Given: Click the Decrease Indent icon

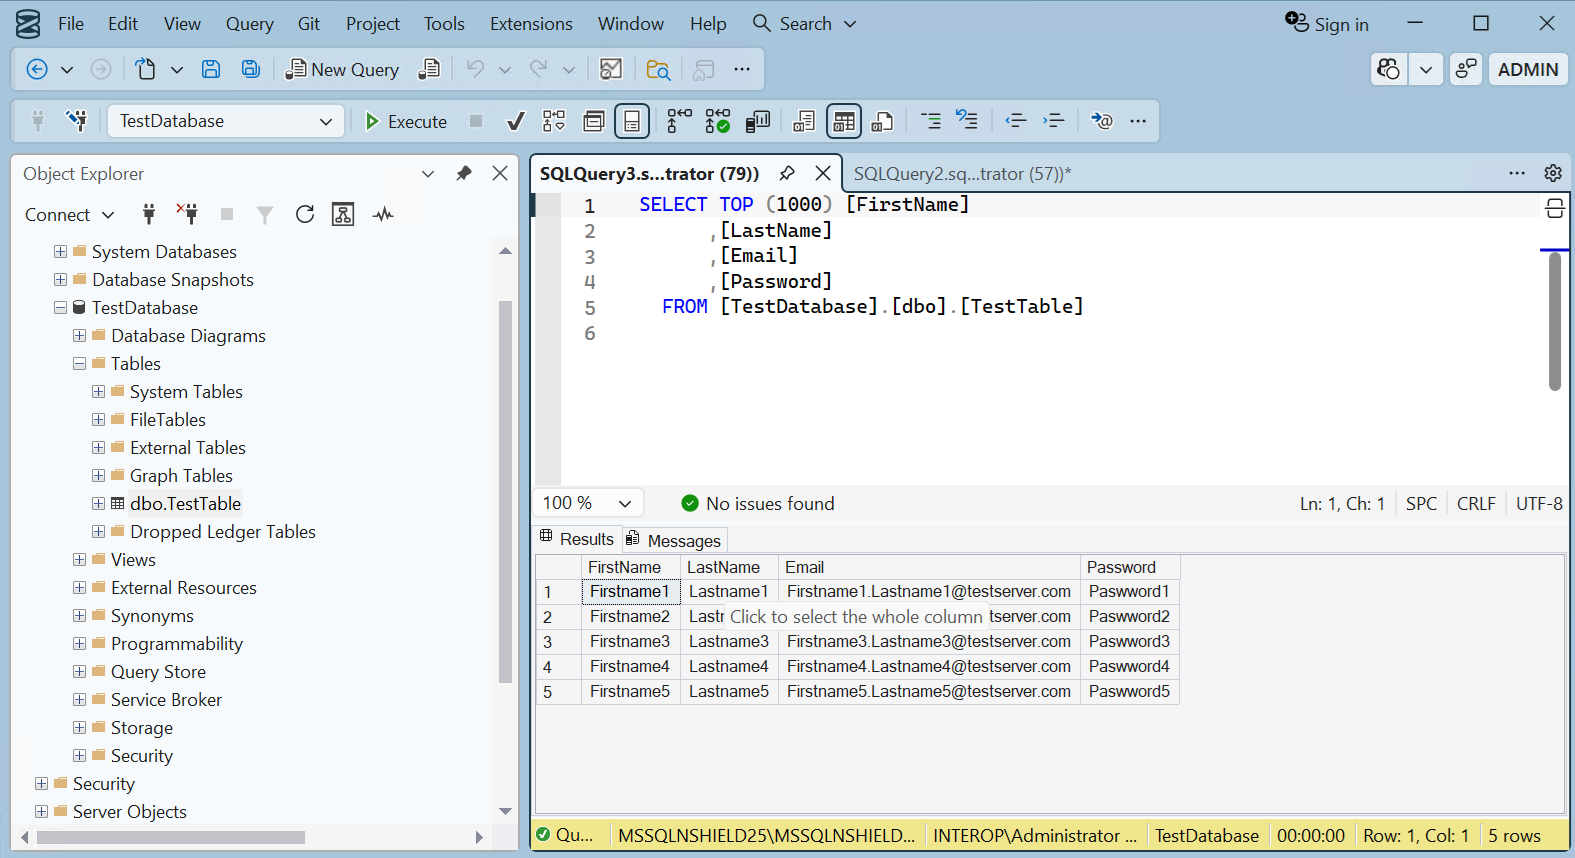Looking at the screenshot, I should [x=1016, y=121].
